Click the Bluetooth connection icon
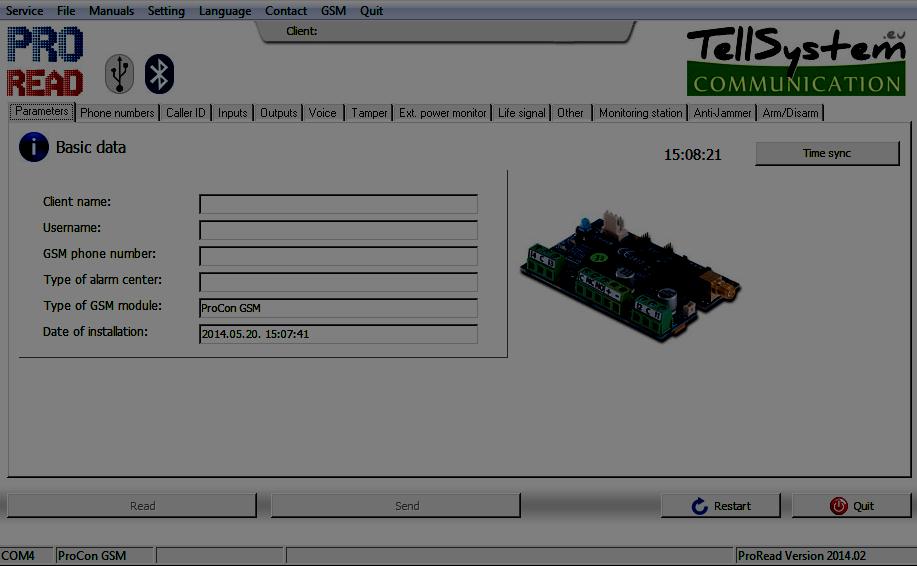 [159, 74]
